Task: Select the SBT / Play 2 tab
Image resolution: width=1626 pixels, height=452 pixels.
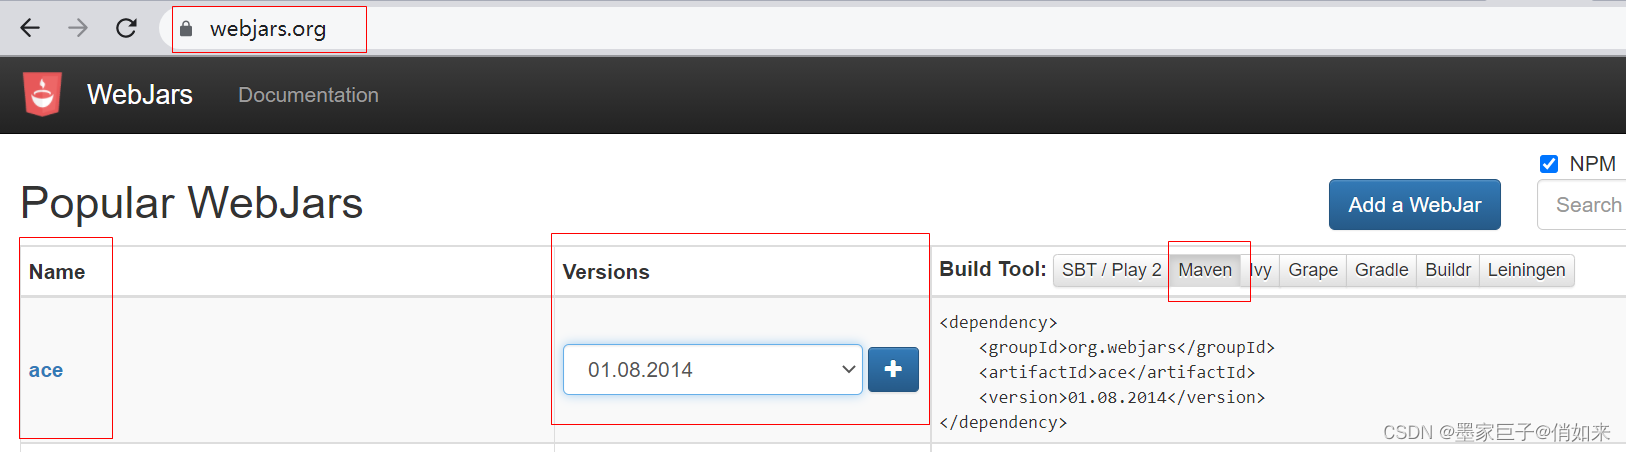Action: coord(1111,270)
